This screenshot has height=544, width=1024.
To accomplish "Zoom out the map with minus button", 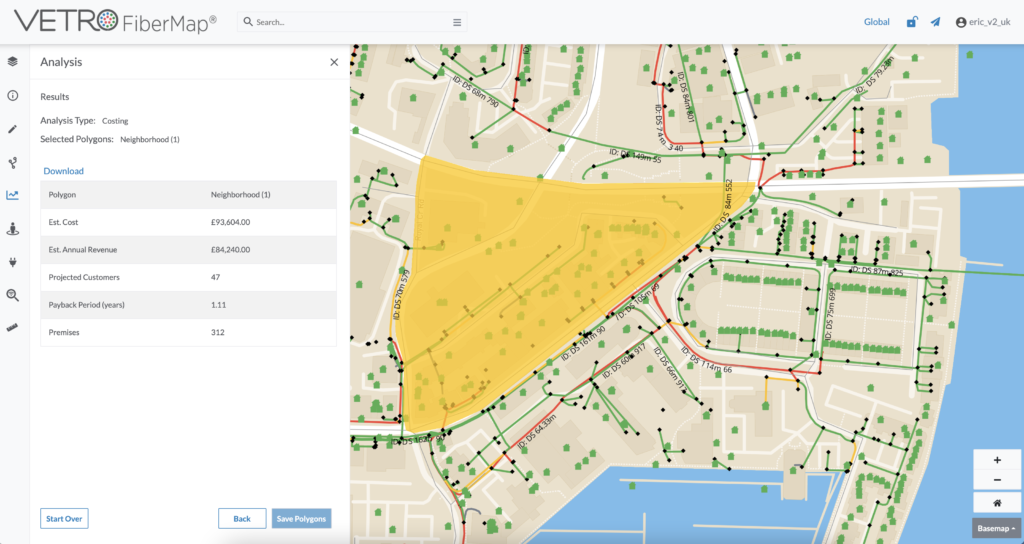I will click(997, 481).
